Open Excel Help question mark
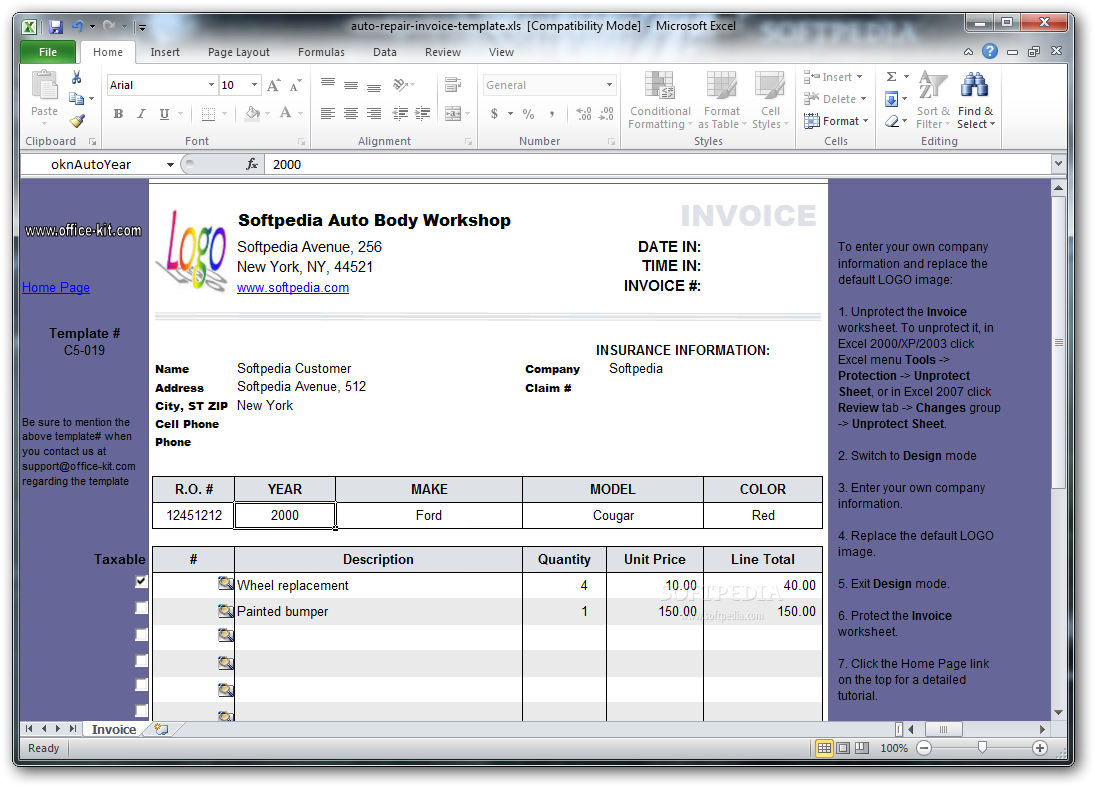Viewport: 1095px width, 787px height. click(990, 51)
